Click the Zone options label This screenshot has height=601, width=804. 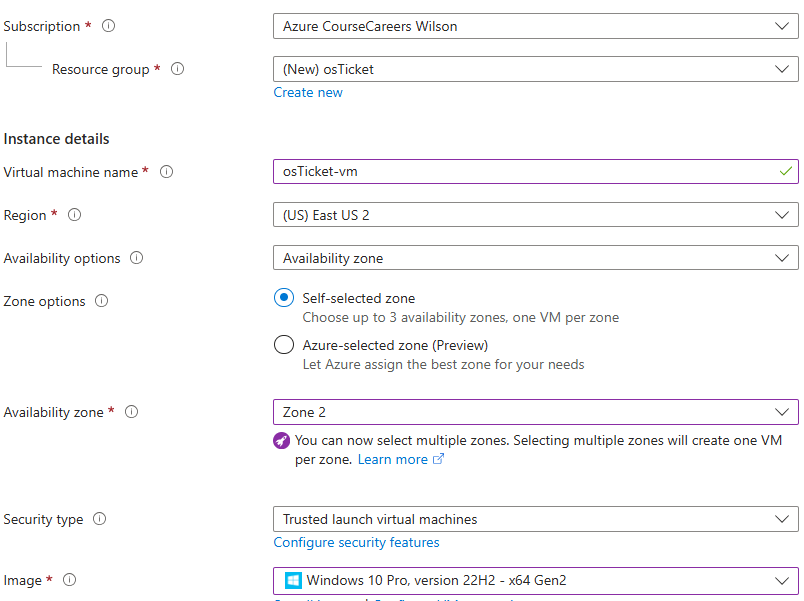point(44,302)
